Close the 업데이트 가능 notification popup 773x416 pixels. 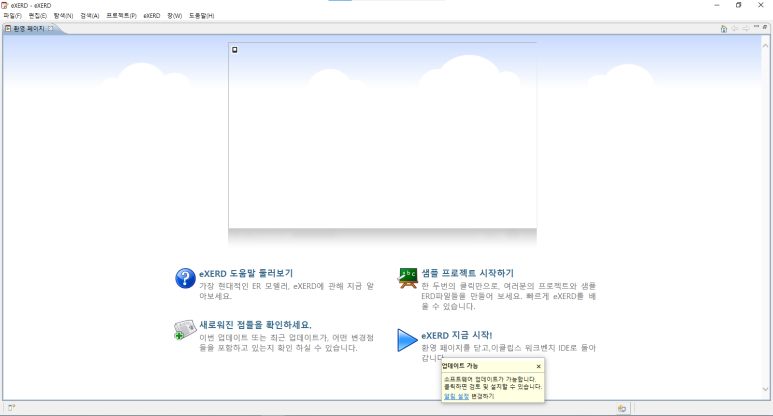pos(538,366)
